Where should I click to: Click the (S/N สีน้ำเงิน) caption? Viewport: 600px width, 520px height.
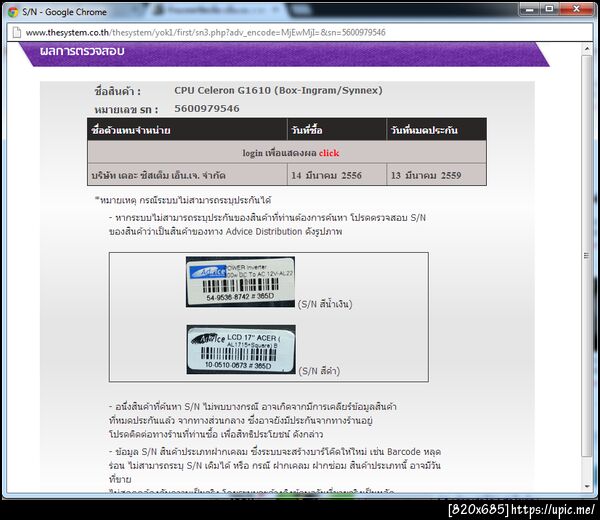325,304
